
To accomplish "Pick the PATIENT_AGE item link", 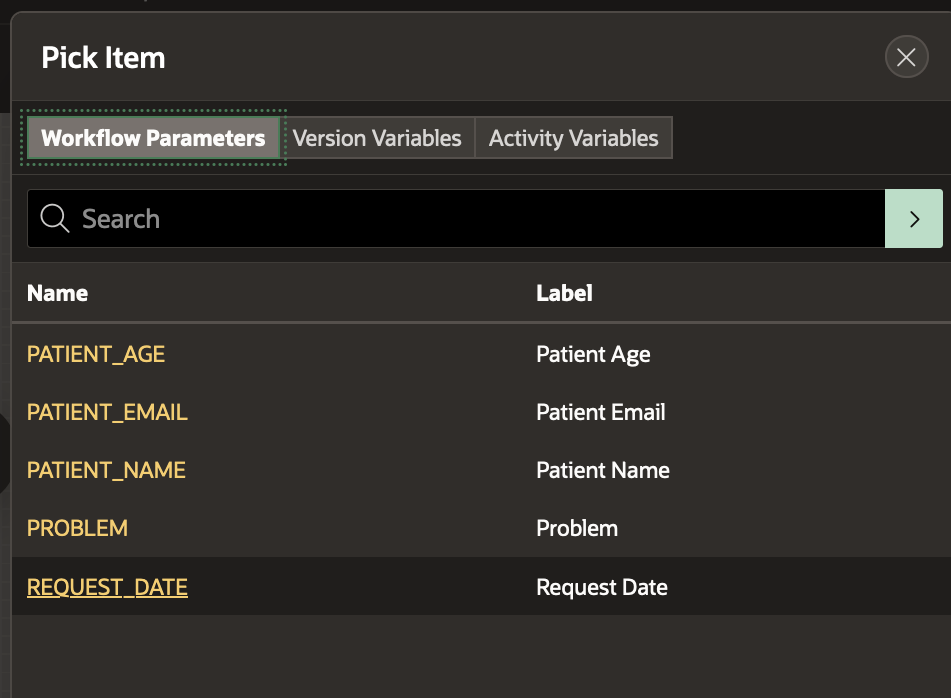I will coord(96,354).
